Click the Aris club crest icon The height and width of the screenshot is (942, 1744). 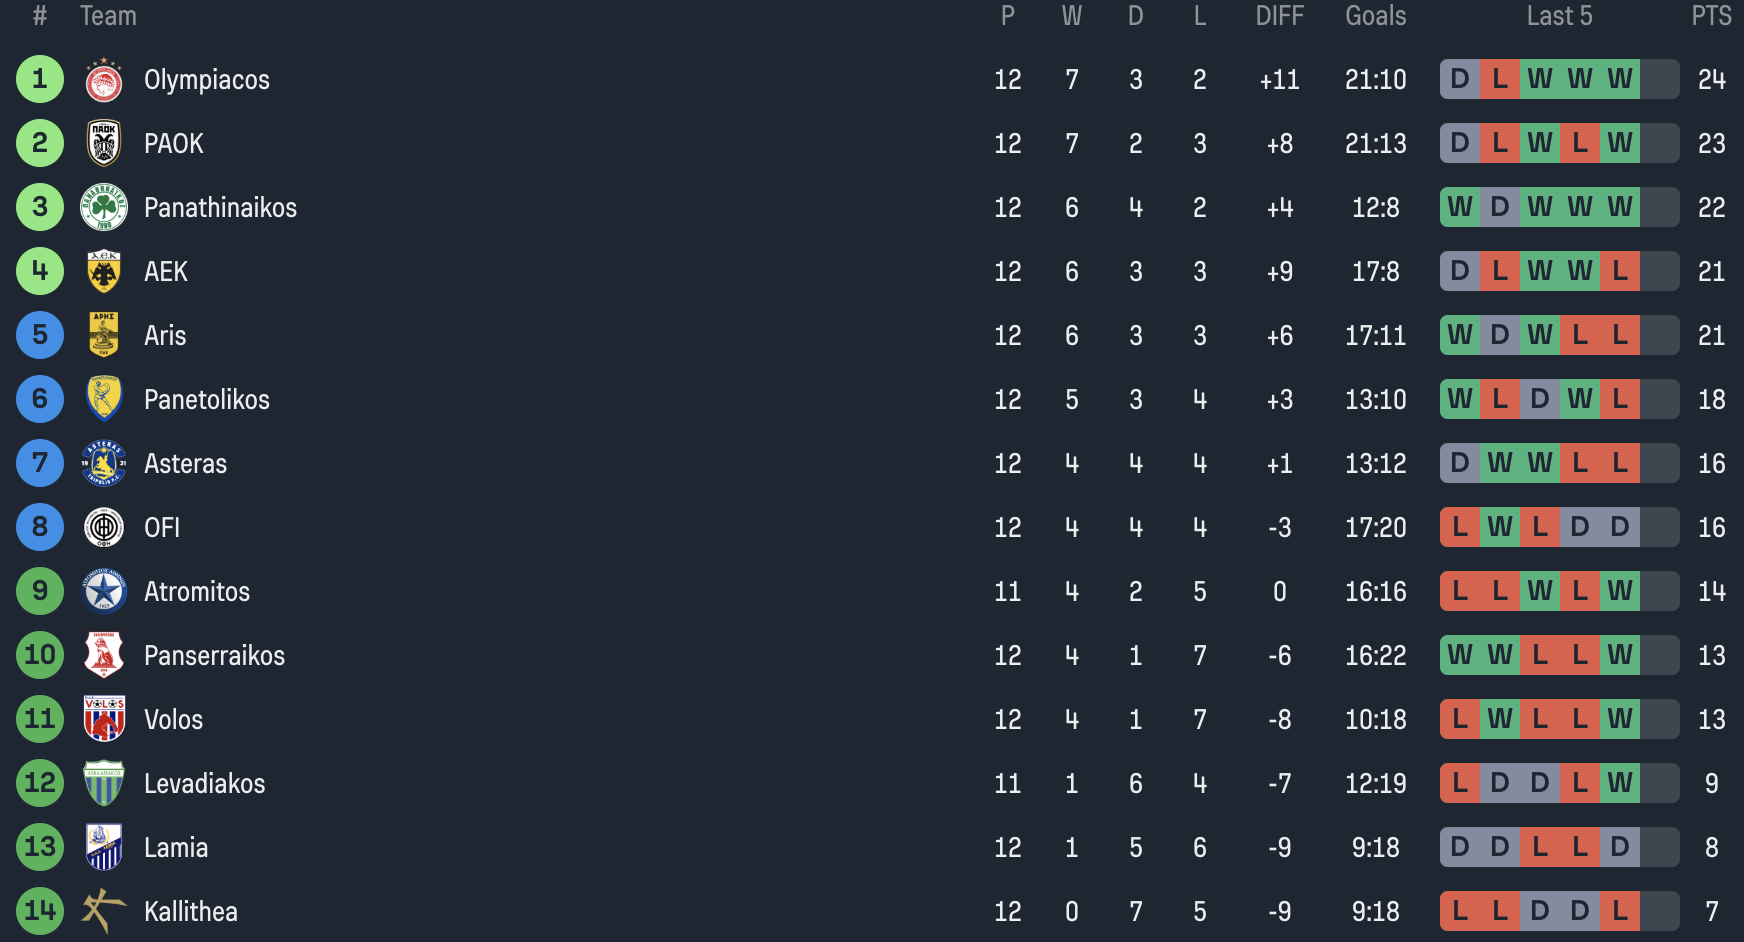tap(104, 336)
